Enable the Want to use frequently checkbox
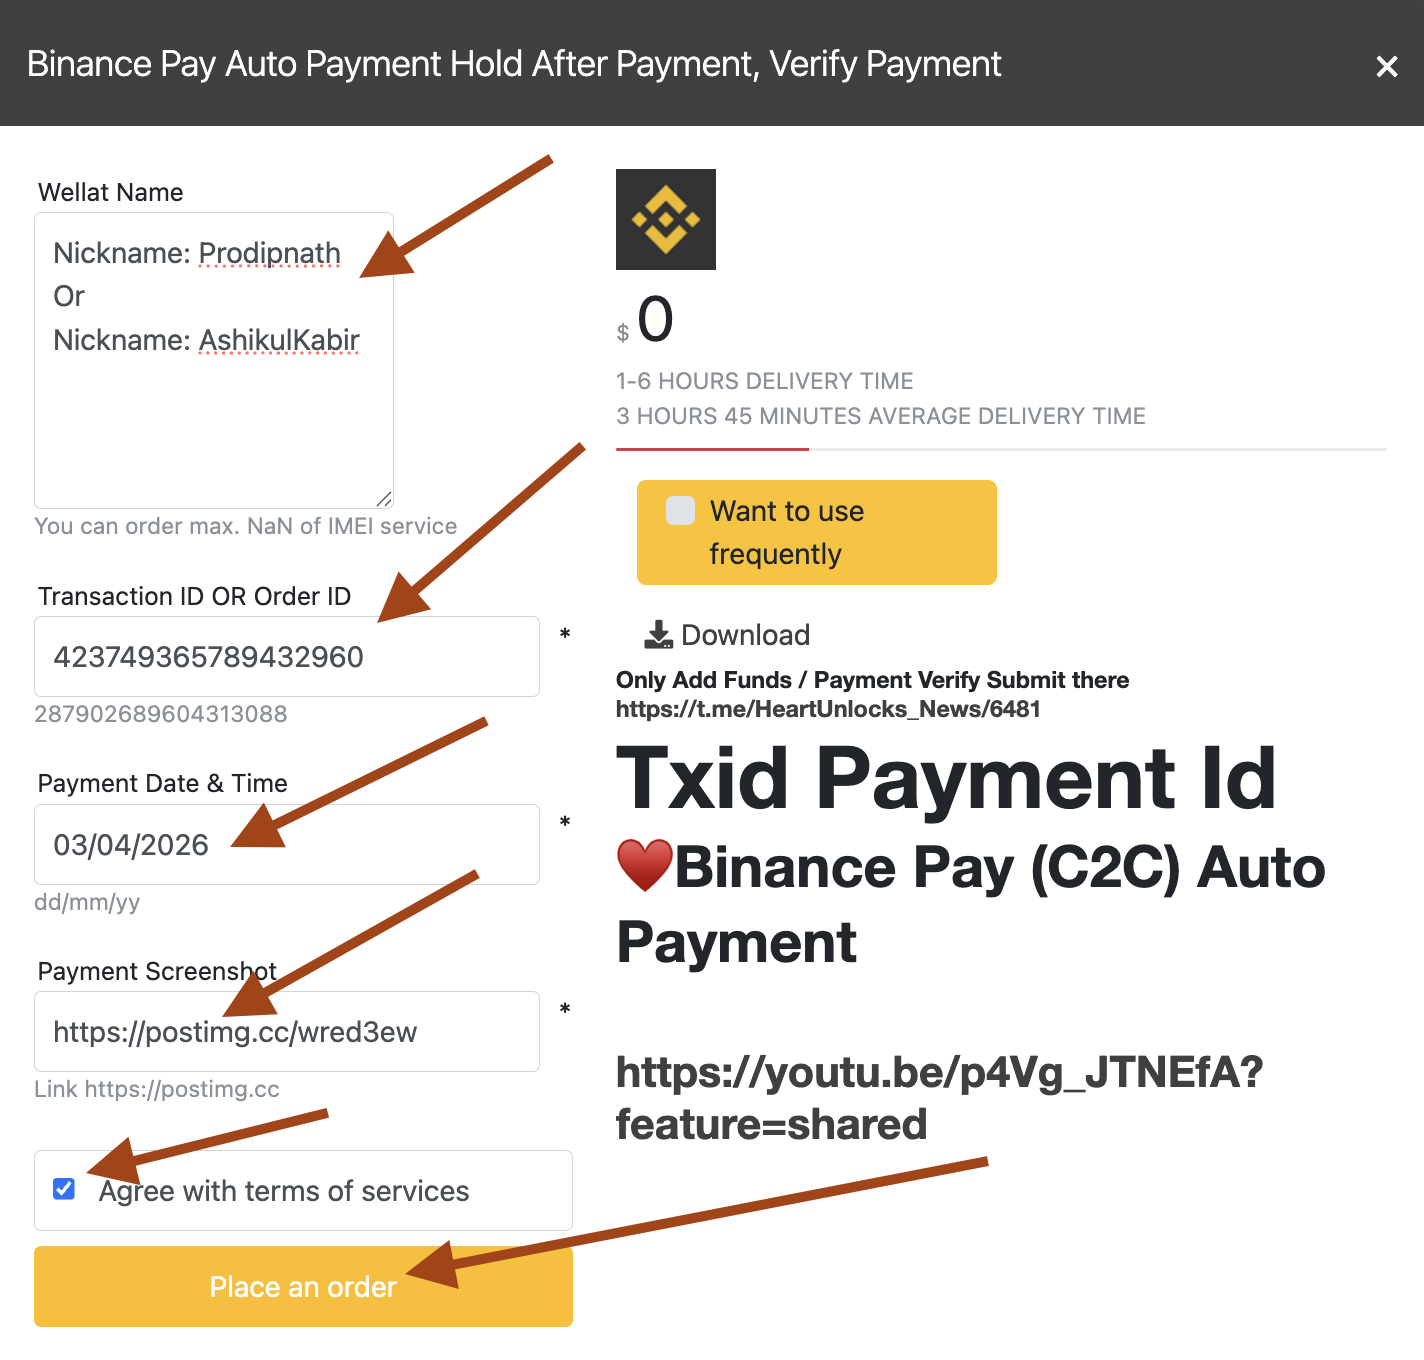This screenshot has height=1360, width=1424. click(680, 510)
